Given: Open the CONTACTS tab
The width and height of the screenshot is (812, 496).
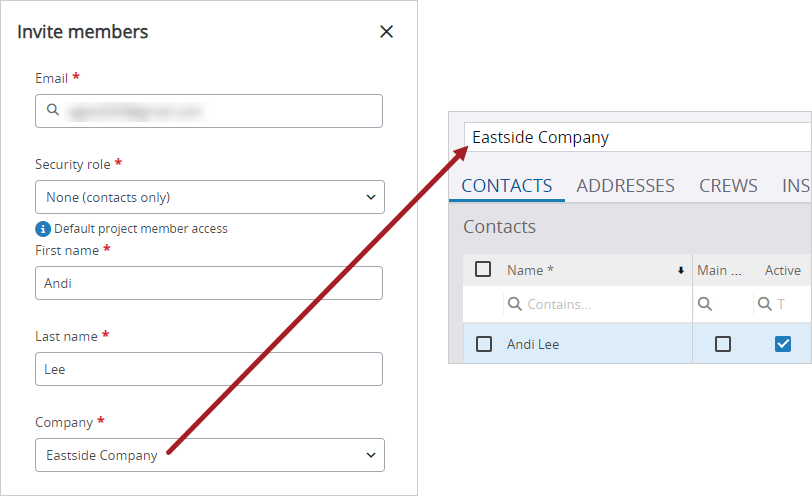Looking at the screenshot, I should (506, 186).
